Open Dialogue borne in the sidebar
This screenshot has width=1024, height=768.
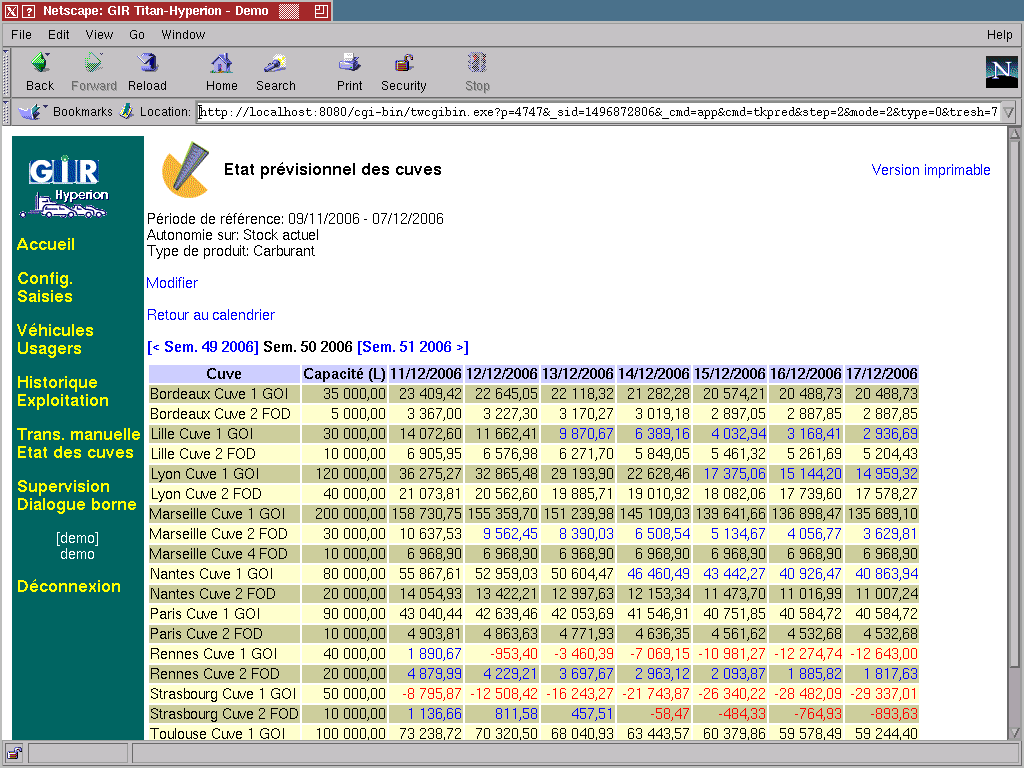point(76,505)
